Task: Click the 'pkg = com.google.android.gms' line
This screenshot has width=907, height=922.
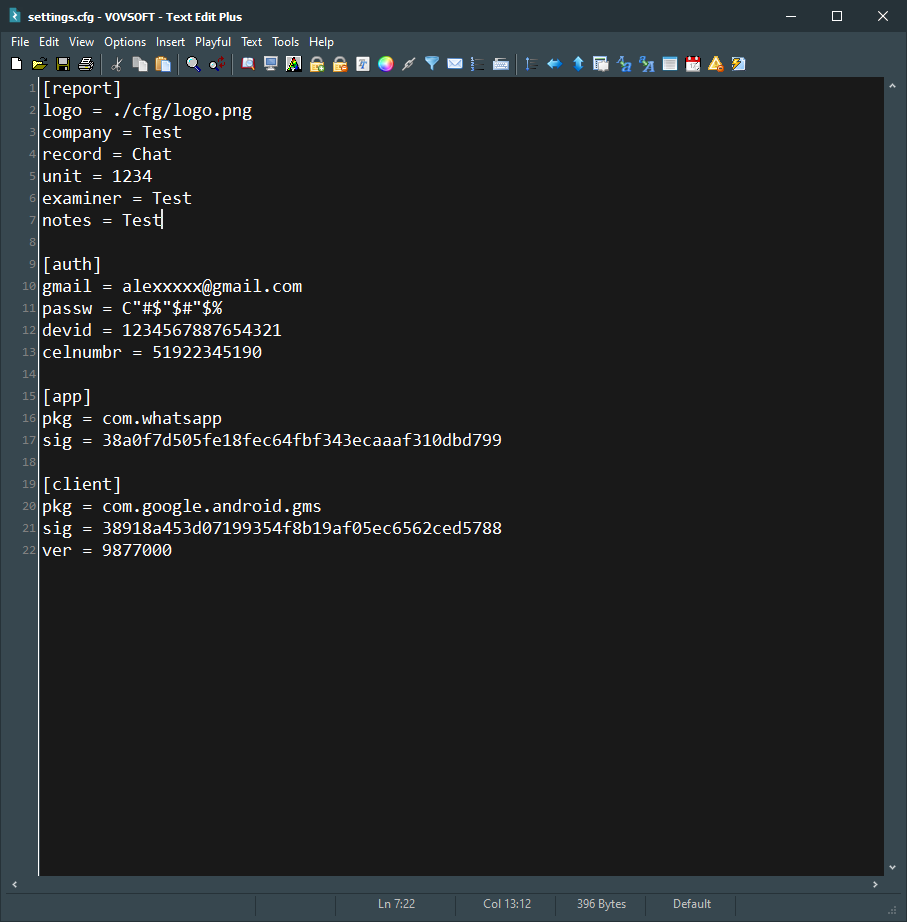Action: [182, 506]
